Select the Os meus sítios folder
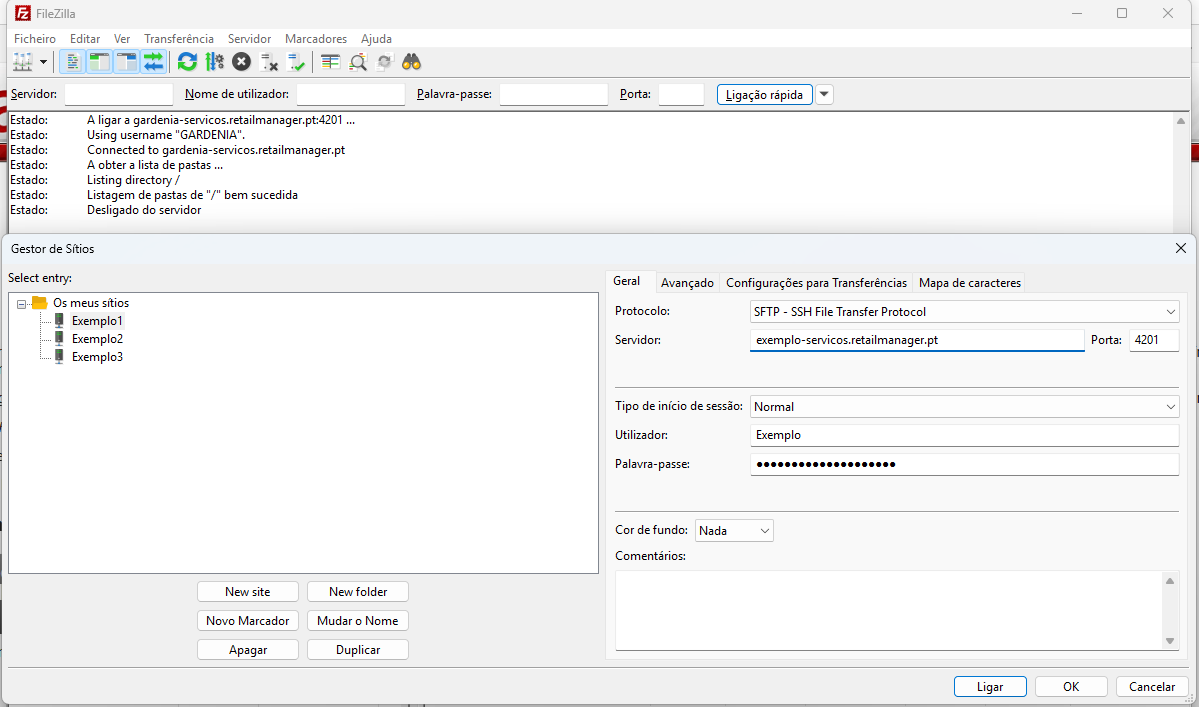Screen dimensions: 1199x707 (x=91, y=303)
